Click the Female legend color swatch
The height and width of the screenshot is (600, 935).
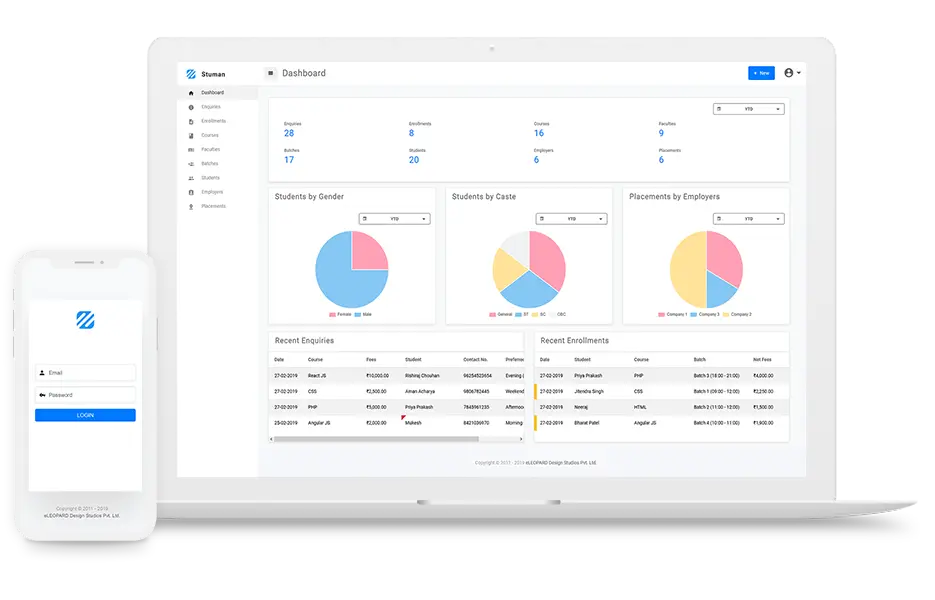coord(332,315)
